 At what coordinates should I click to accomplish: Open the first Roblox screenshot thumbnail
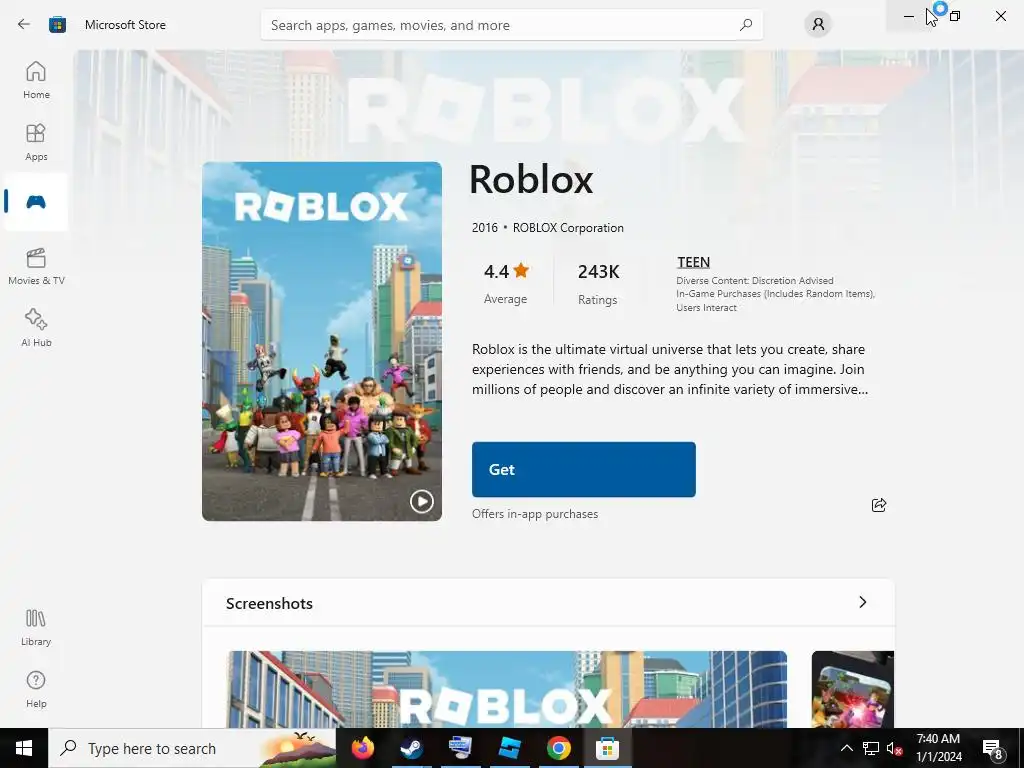pos(507,689)
